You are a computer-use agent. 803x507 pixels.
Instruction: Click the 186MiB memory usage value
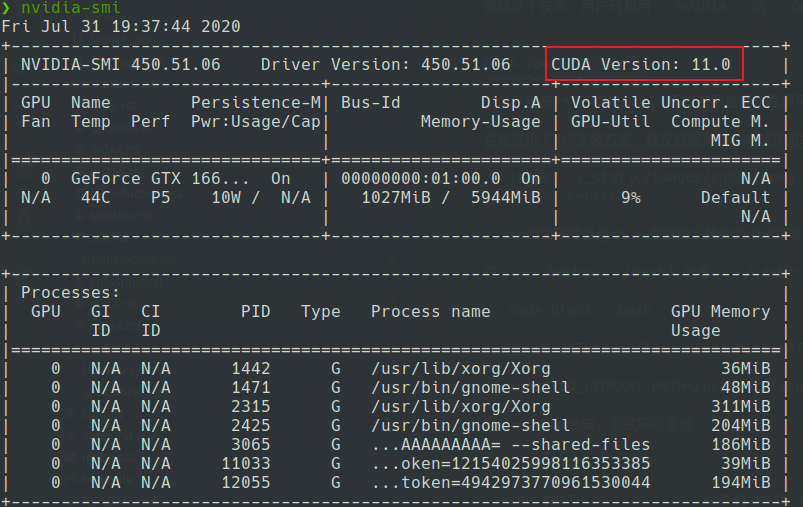pyautogui.click(x=741, y=444)
